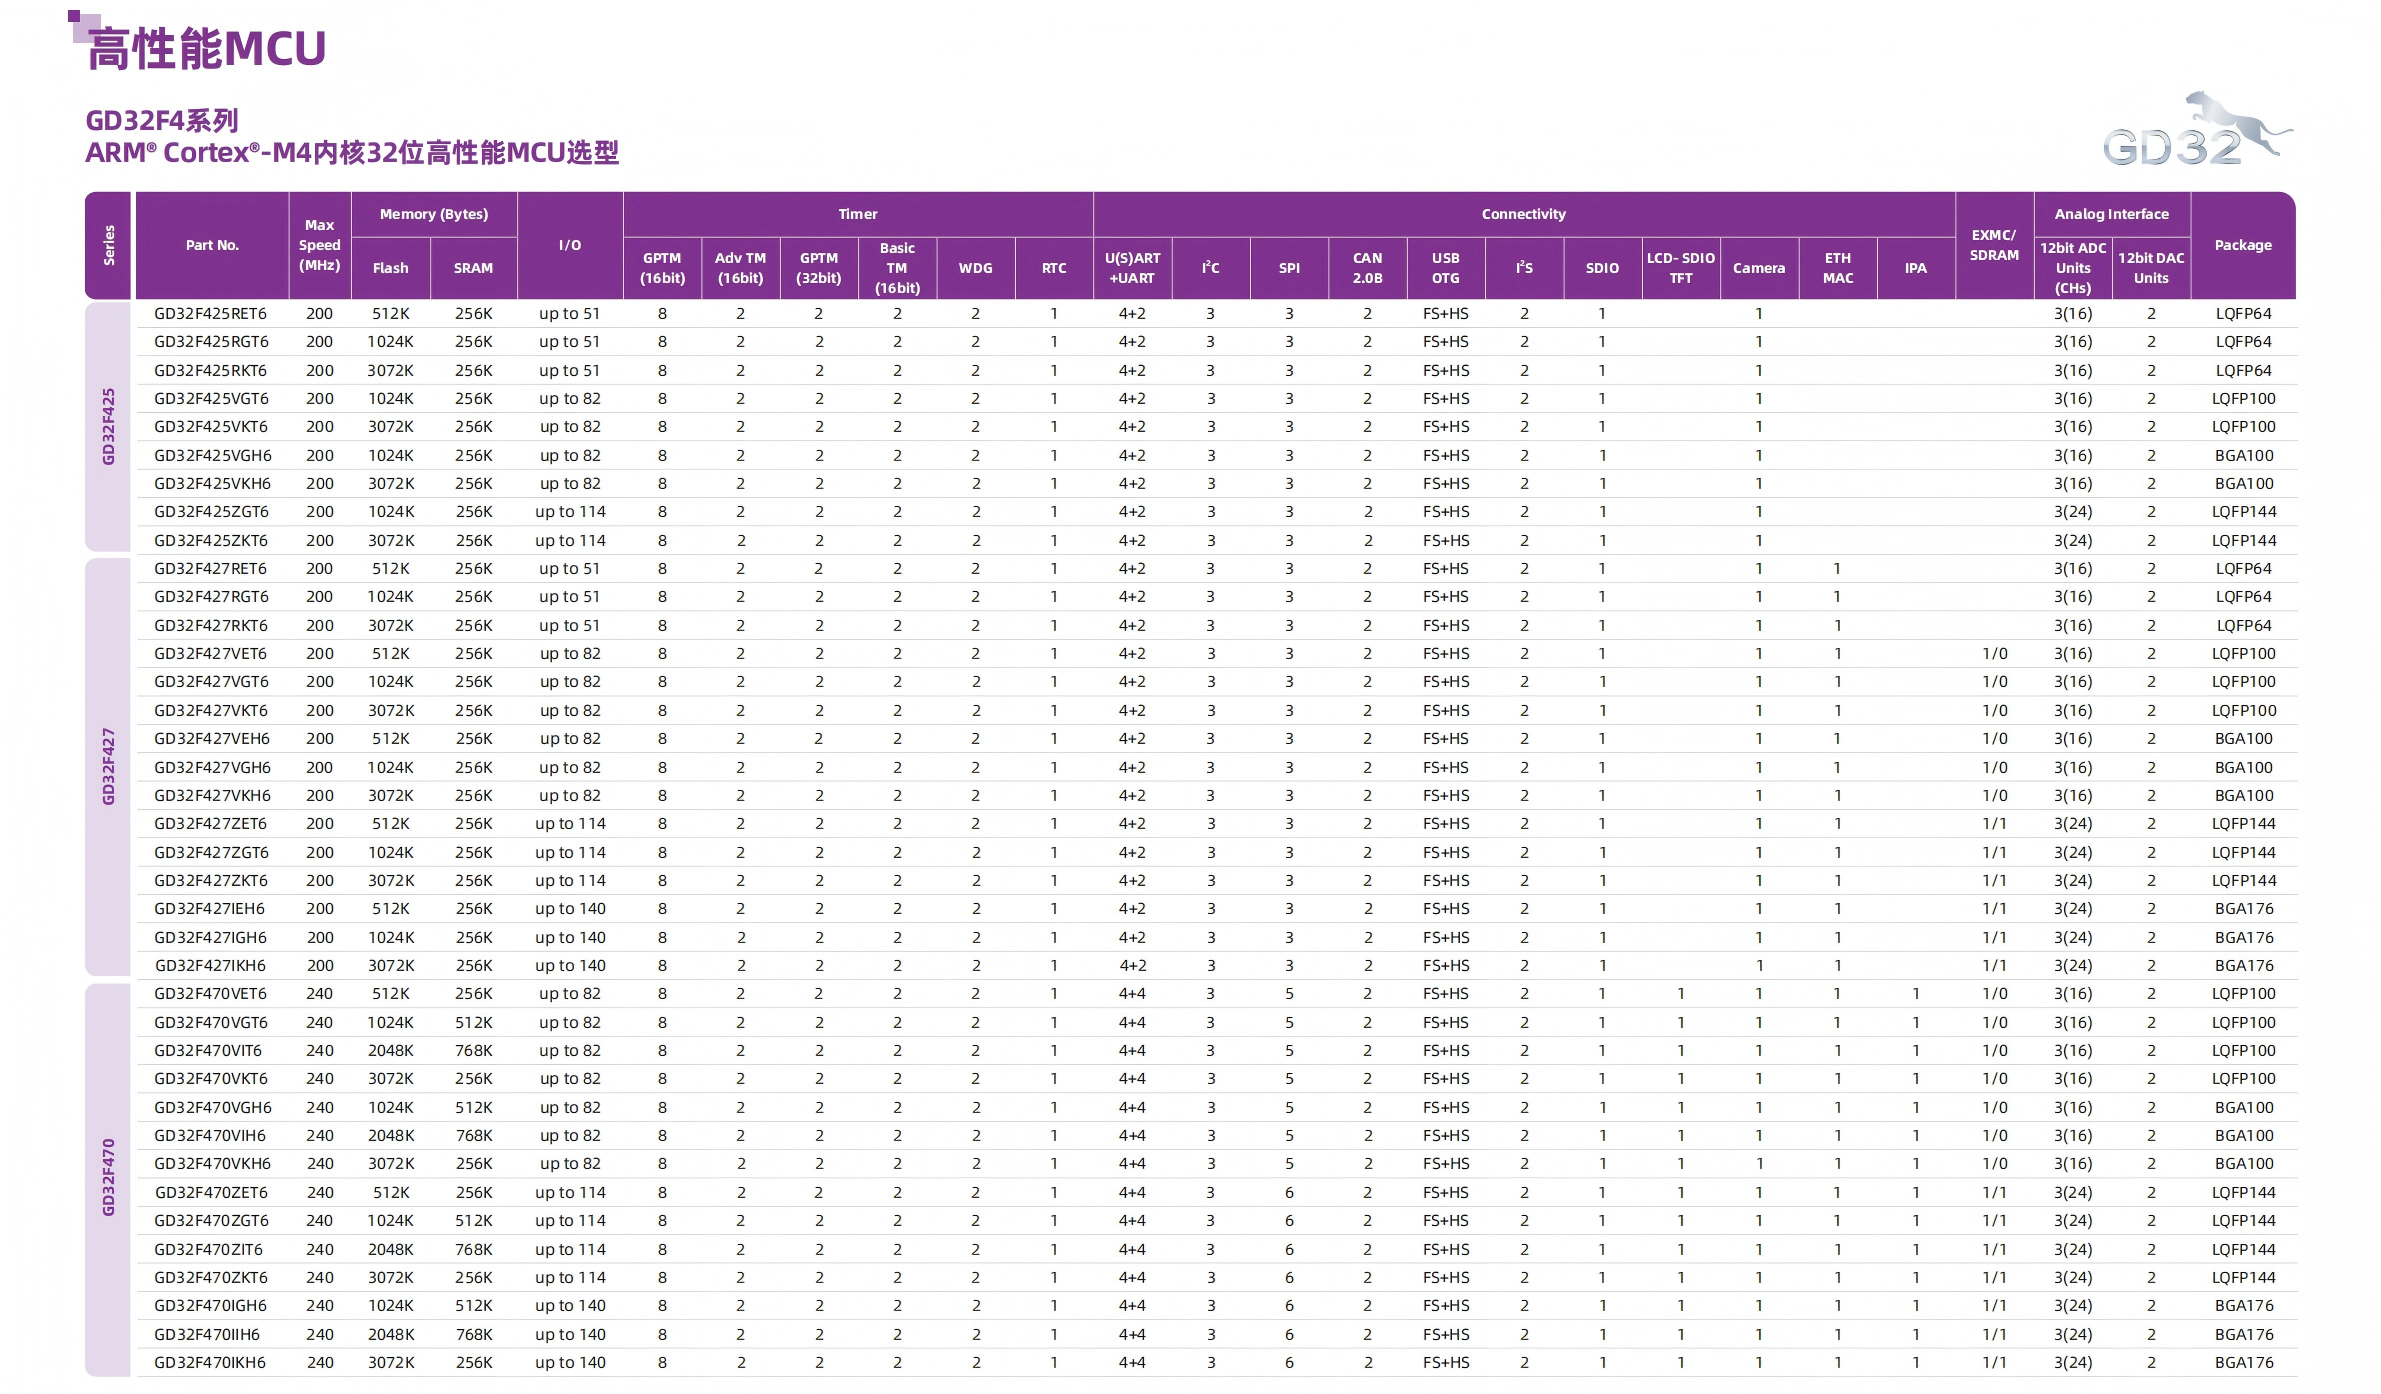Click part number GD32F470IKH6

point(210,1362)
